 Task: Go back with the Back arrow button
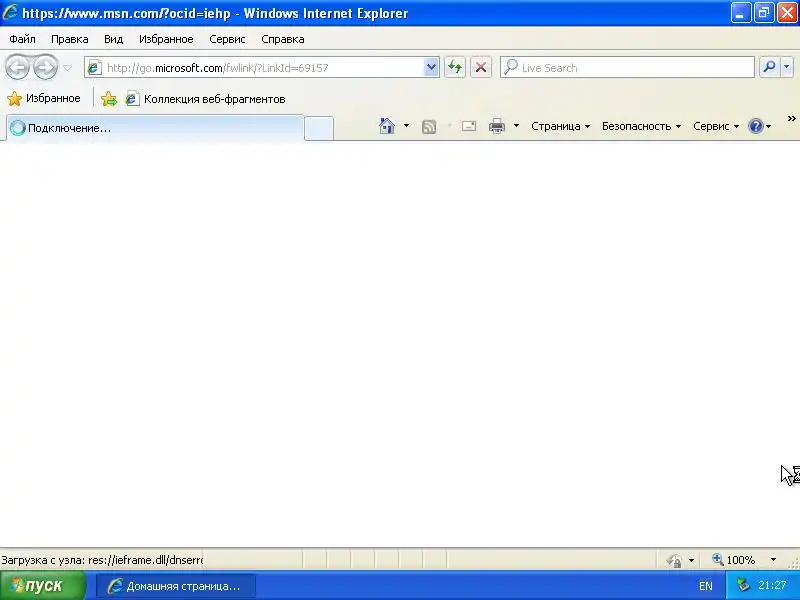coord(17,67)
